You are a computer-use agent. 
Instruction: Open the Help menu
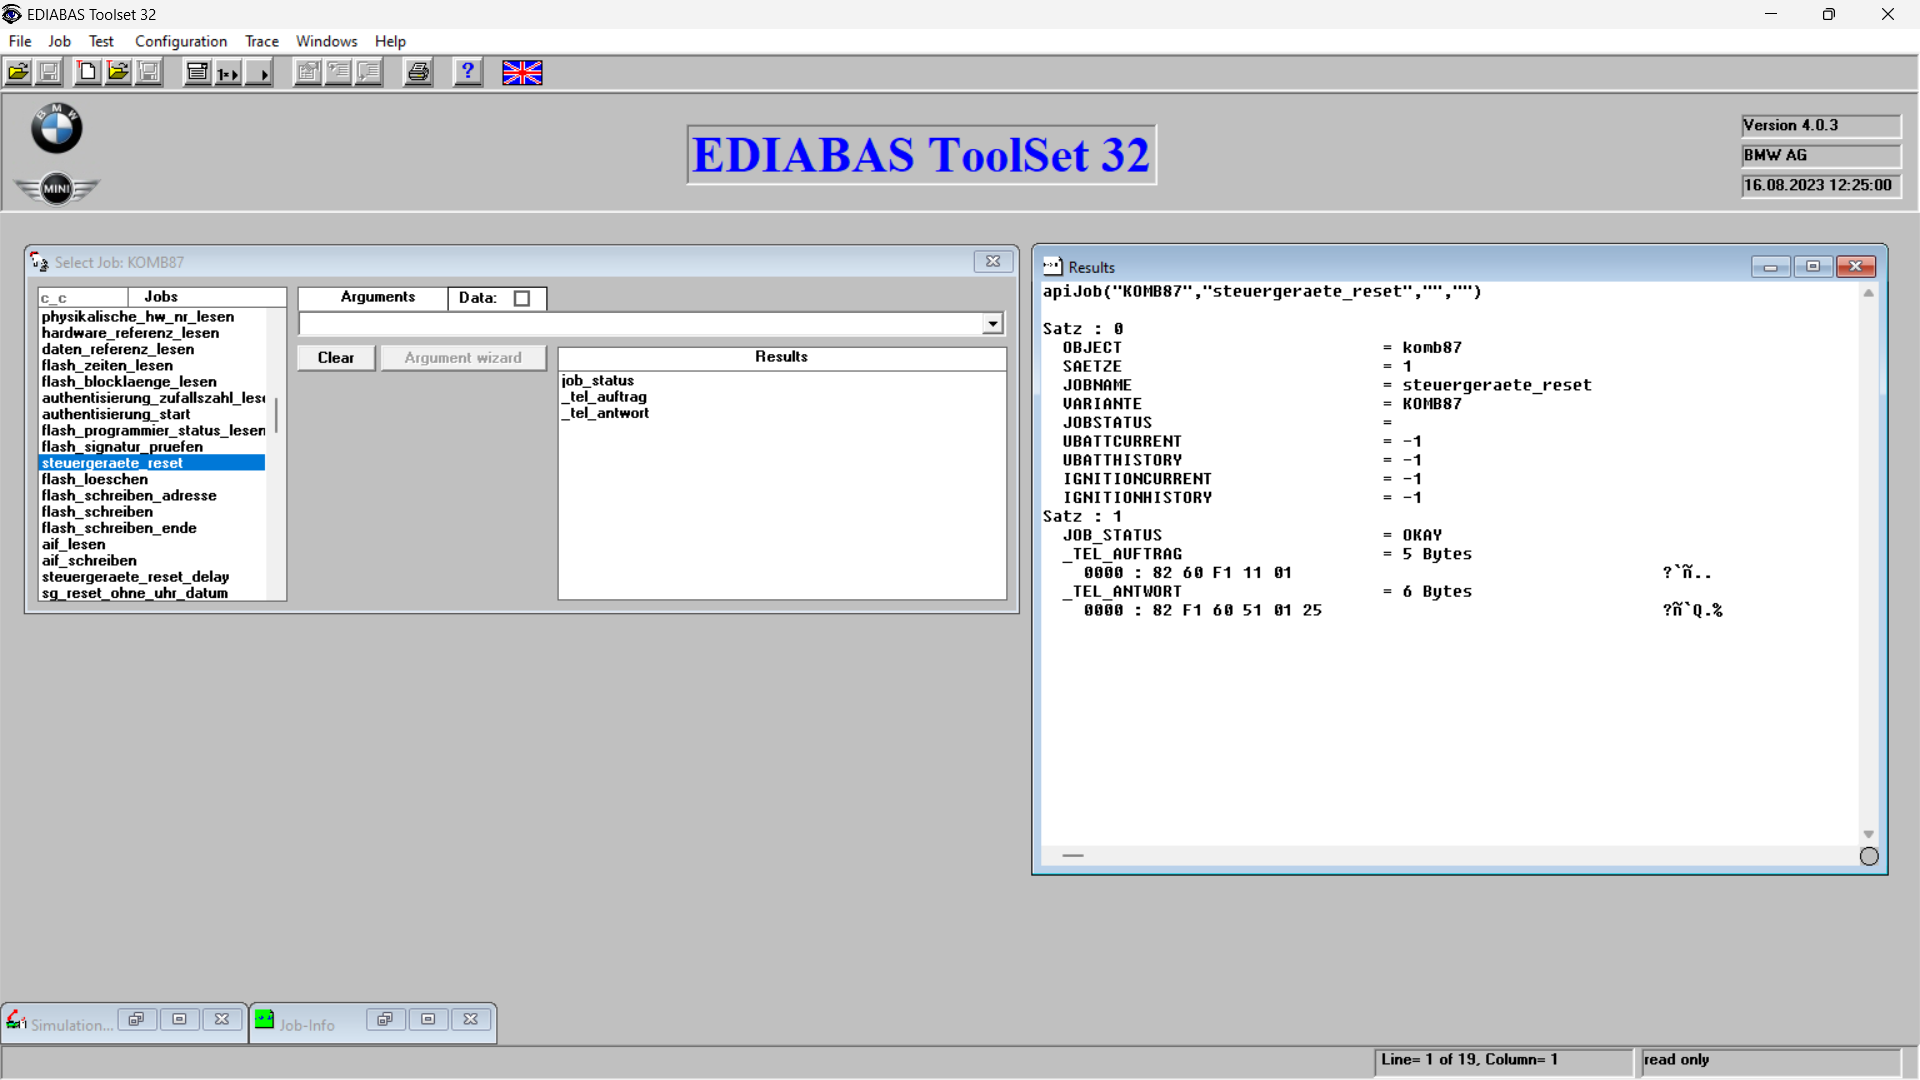pyautogui.click(x=390, y=41)
